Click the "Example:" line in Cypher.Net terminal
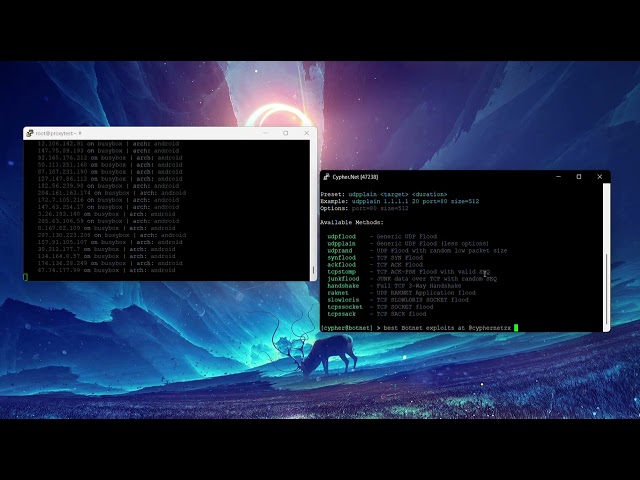Image resolution: width=640 pixels, height=480 pixels. [400, 201]
